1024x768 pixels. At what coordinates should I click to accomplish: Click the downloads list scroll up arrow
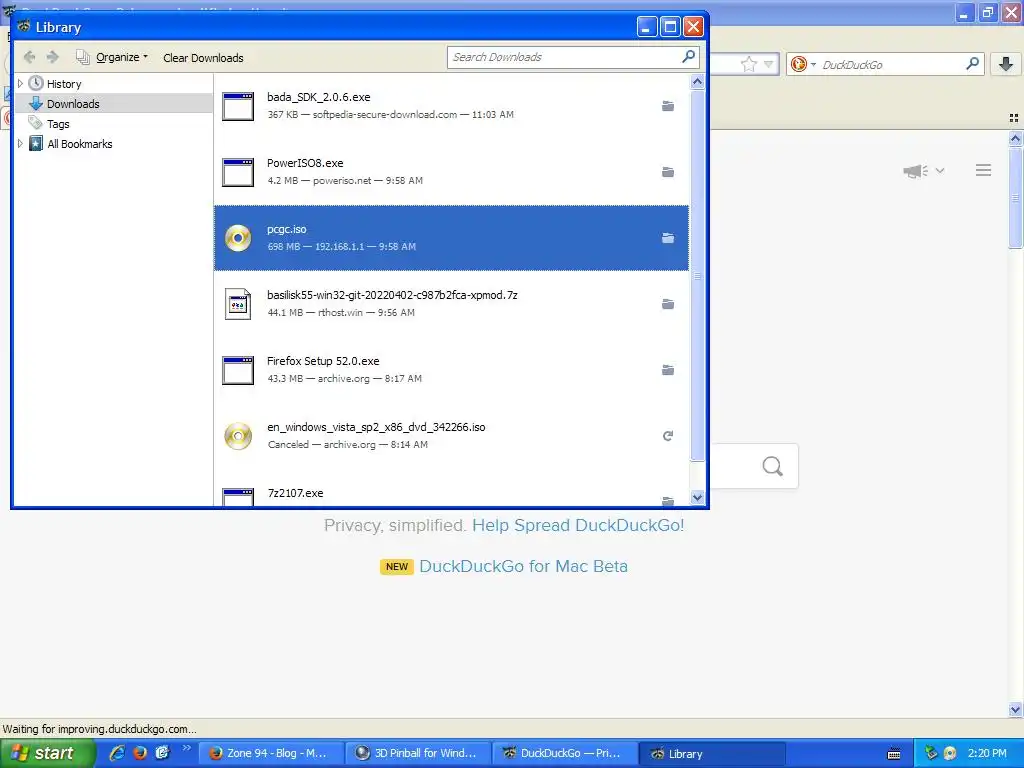tap(697, 82)
